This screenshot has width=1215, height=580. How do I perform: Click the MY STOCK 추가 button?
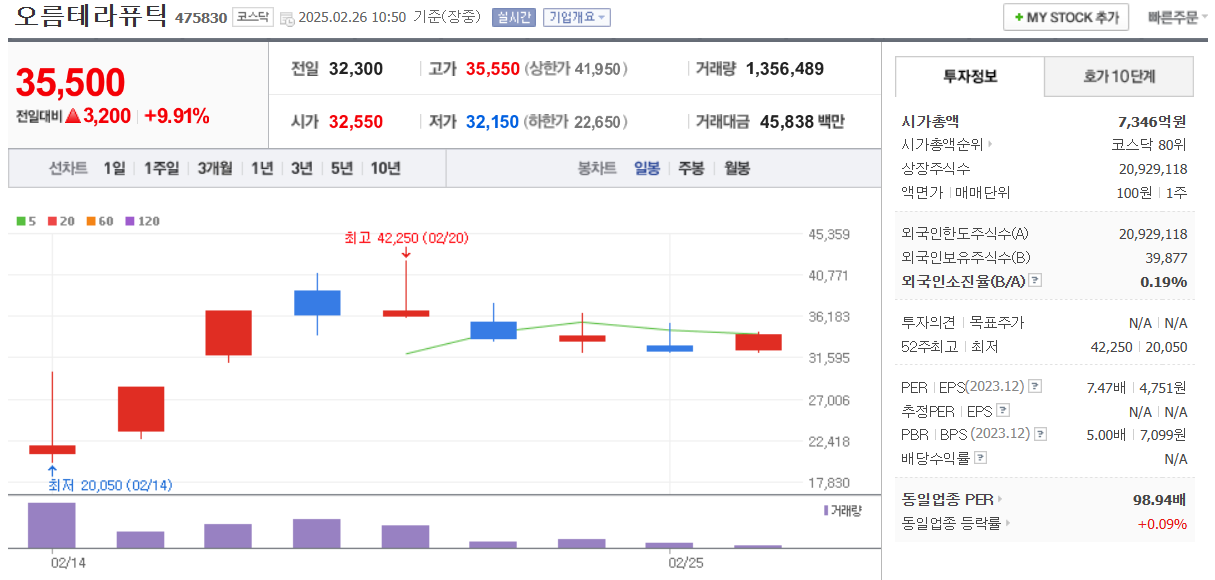coord(1066,17)
